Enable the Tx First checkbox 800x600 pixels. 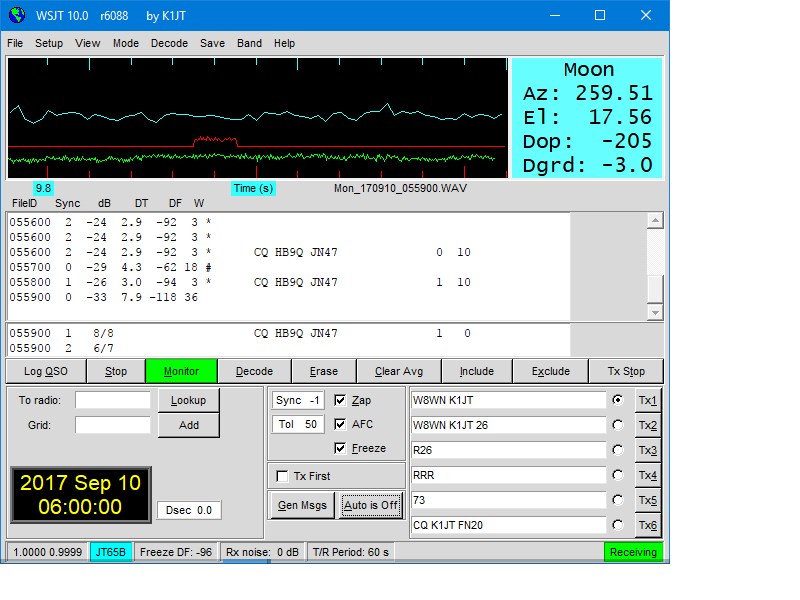tap(283, 476)
